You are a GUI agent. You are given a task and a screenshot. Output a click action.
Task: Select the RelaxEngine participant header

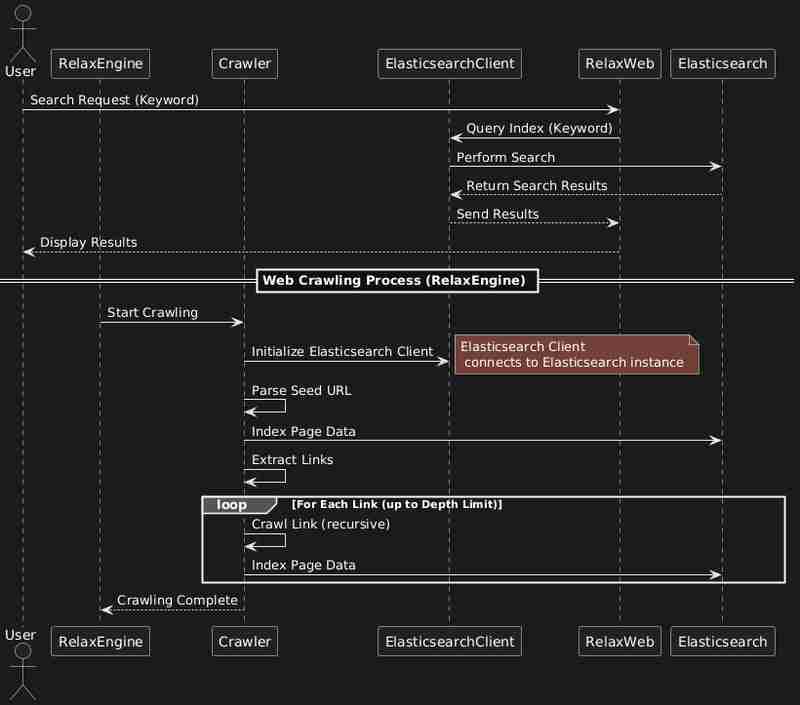click(100, 63)
